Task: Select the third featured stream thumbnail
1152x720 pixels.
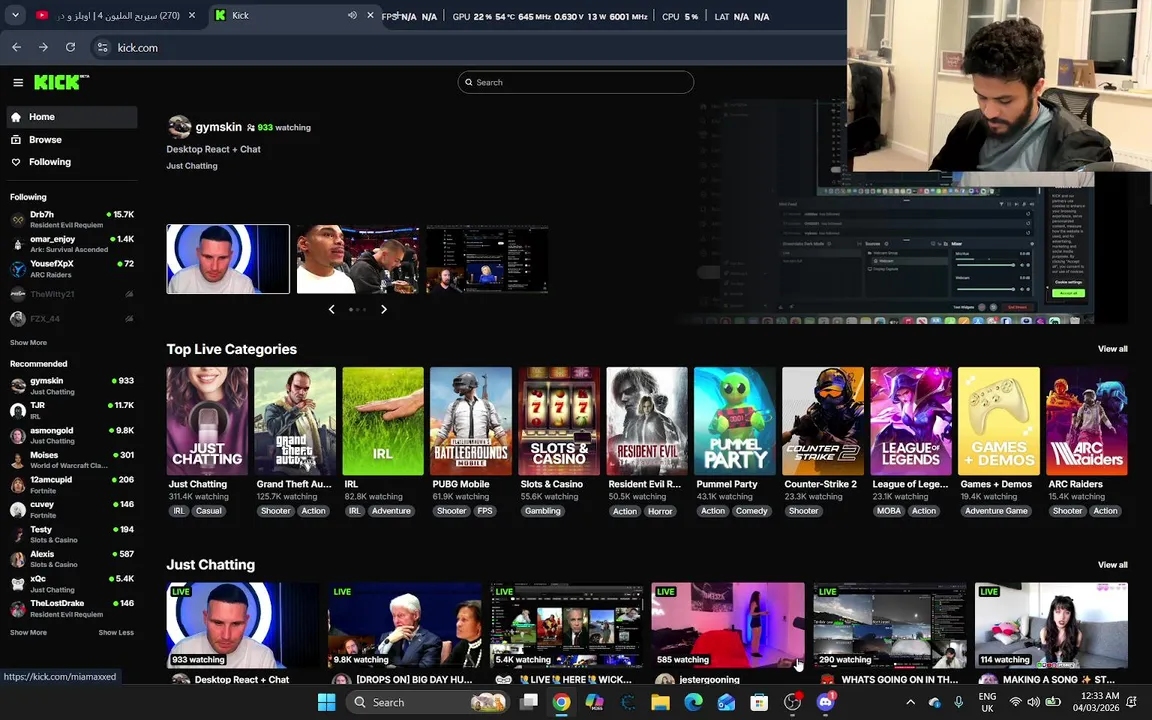Action: [487, 259]
